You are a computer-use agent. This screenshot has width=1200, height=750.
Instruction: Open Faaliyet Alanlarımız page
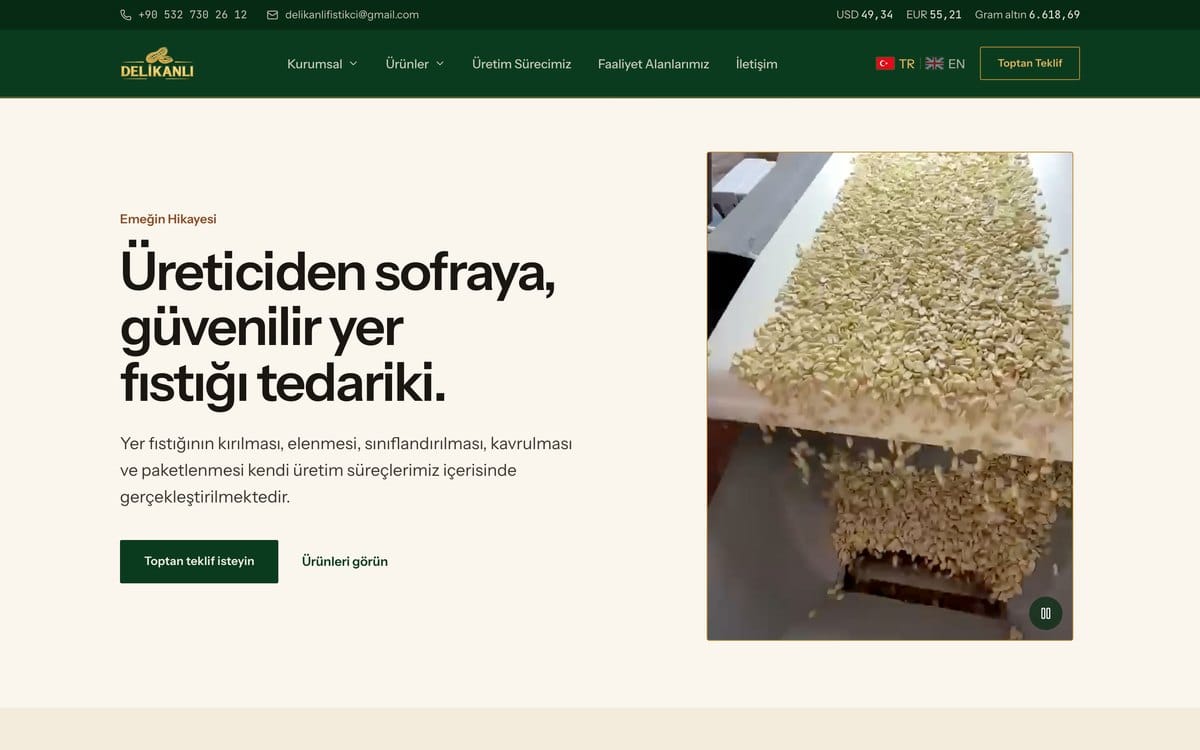pyautogui.click(x=653, y=64)
